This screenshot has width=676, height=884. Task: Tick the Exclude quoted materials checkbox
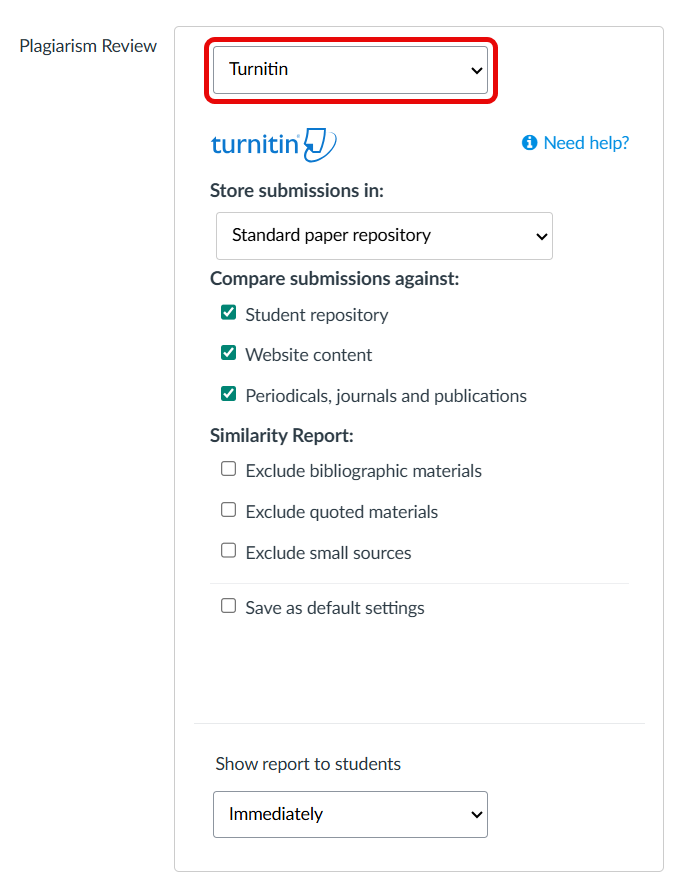point(229,510)
